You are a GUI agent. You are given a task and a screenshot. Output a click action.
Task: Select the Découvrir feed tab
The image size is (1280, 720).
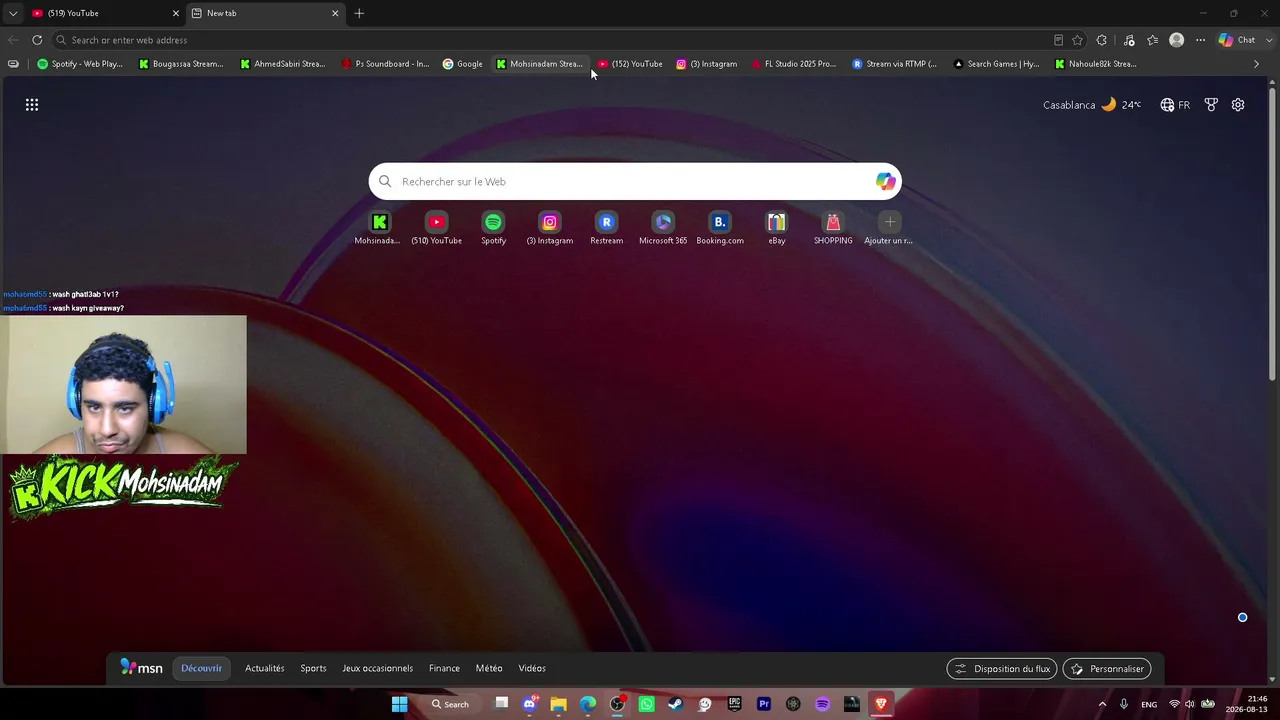[202, 668]
